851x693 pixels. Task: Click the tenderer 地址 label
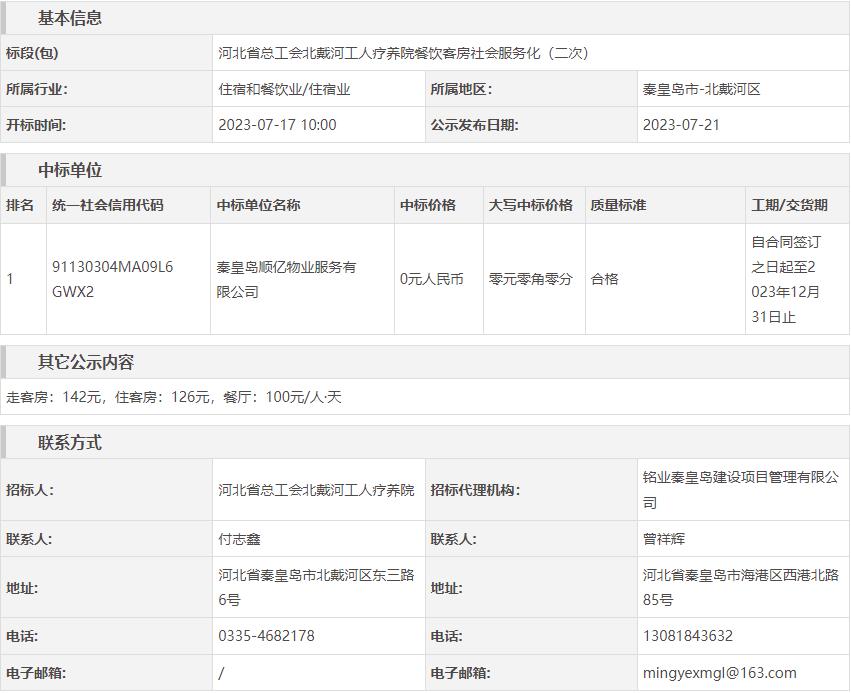(x=22, y=588)
